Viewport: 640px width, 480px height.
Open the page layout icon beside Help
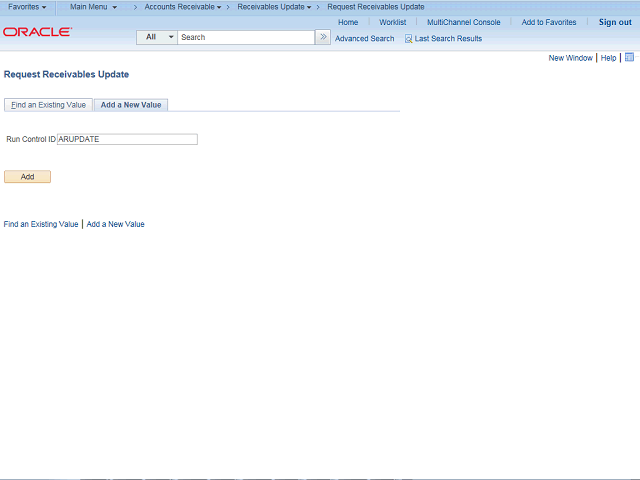click(629, 58)
